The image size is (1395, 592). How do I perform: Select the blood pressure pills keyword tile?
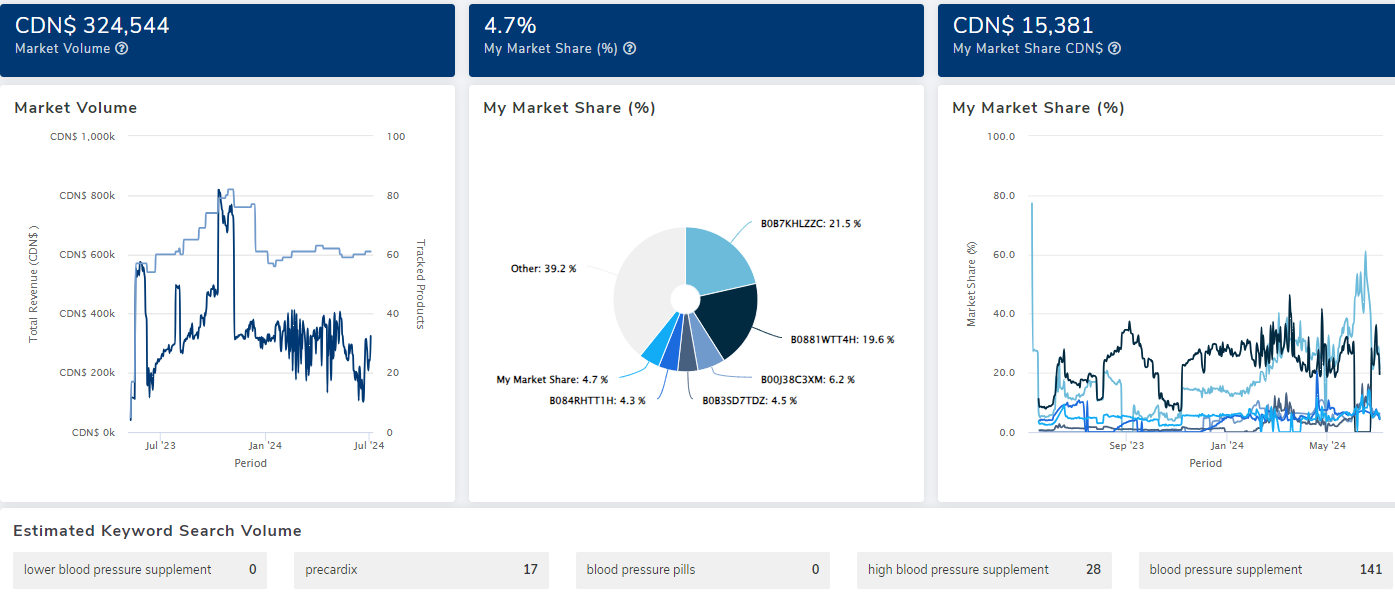click(x=704, y=570)
